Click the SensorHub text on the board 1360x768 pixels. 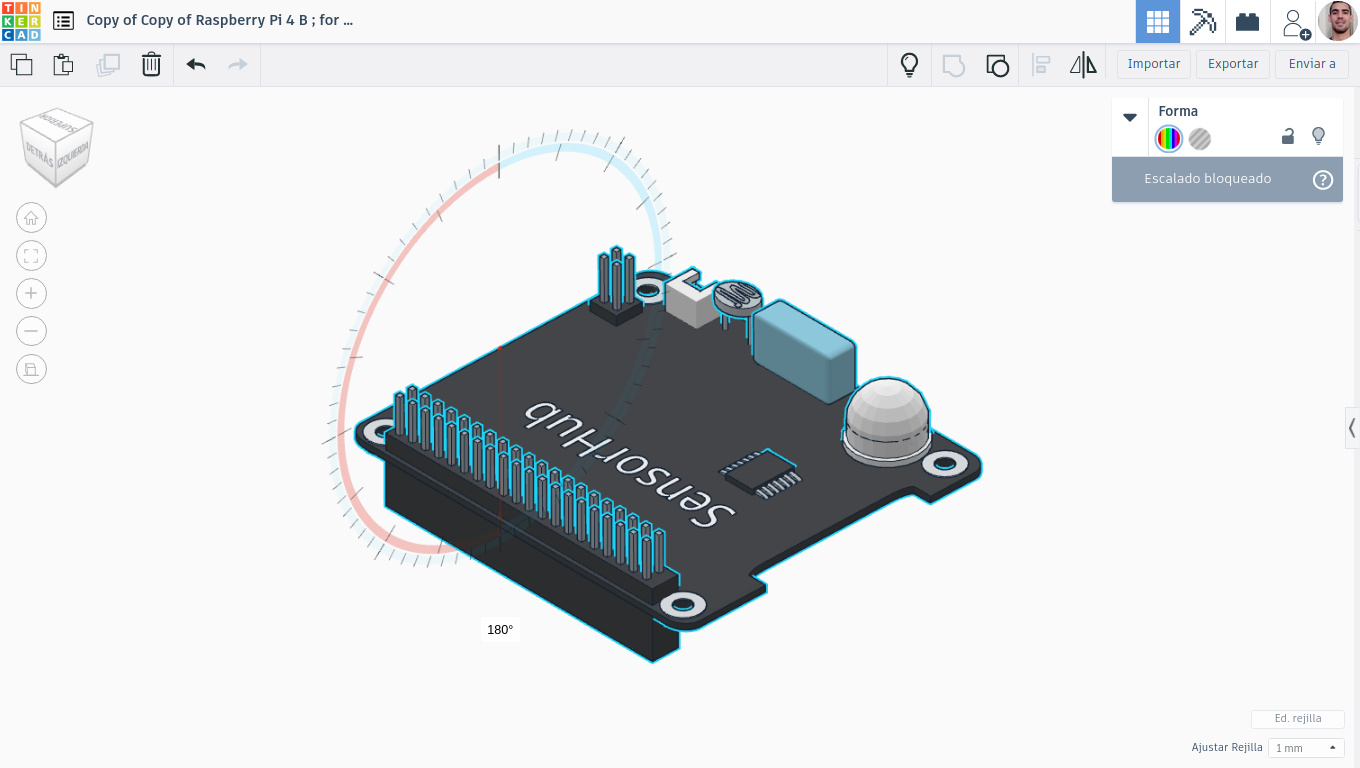point(630,463)
